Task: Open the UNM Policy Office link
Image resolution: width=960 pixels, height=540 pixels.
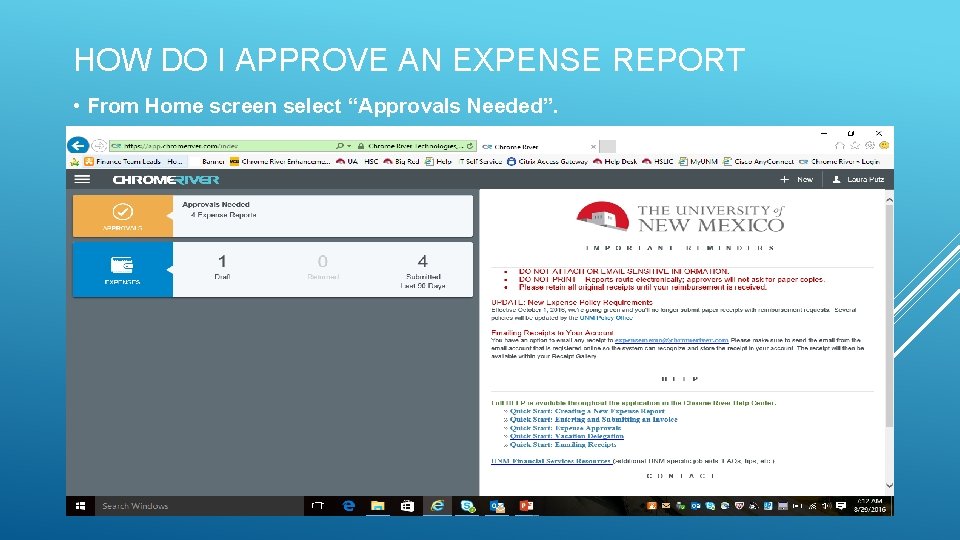Action: pyautogui.click(x=606, y=318)
